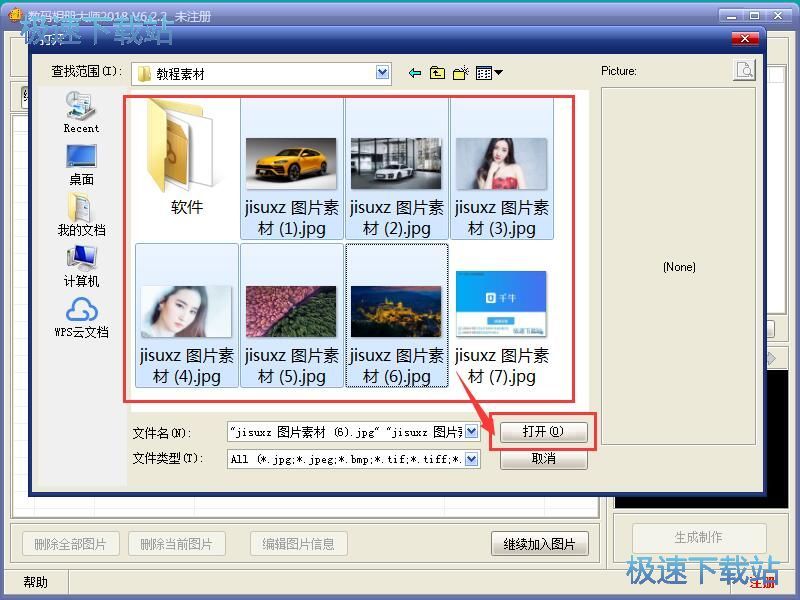Screen dimensions: 800x600
Task: Expand the 查找范围 folder dropdown
Action: click(383, 72)
